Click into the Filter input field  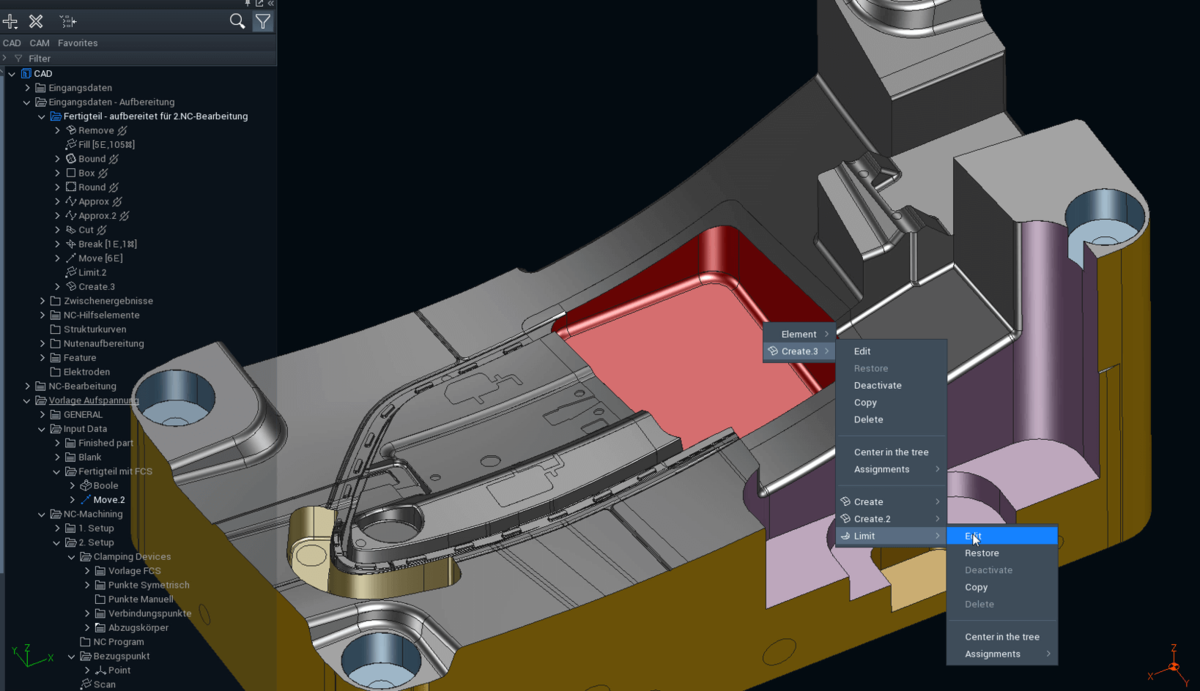(100, 58)
